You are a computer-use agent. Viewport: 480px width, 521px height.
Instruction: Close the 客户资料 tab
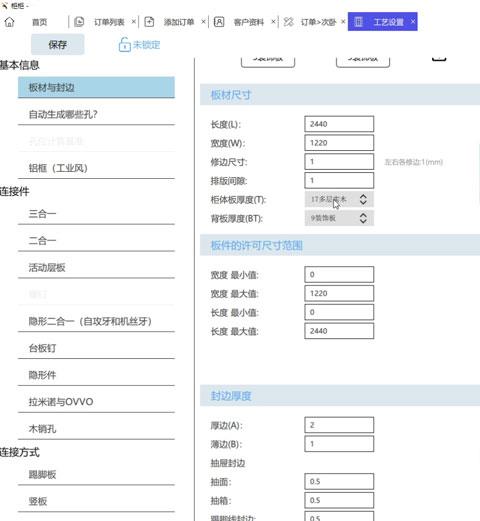pos(273,22)
